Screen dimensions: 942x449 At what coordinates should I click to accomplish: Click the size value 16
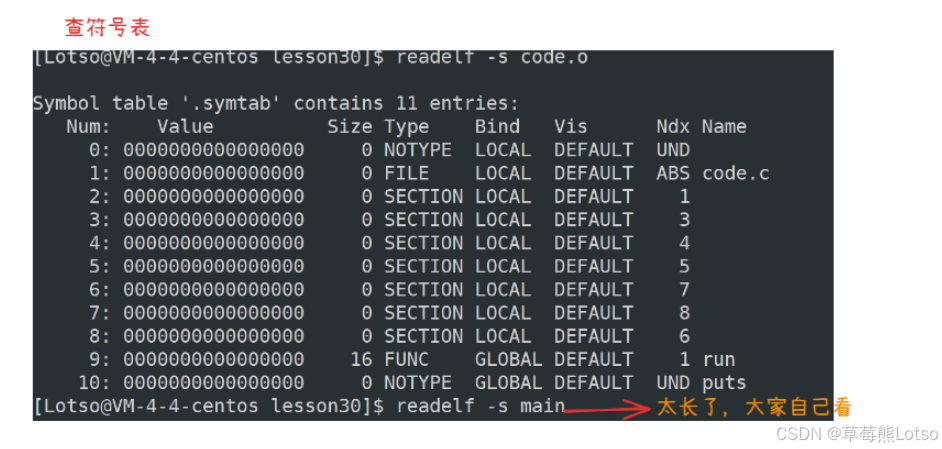click(361, 359)
